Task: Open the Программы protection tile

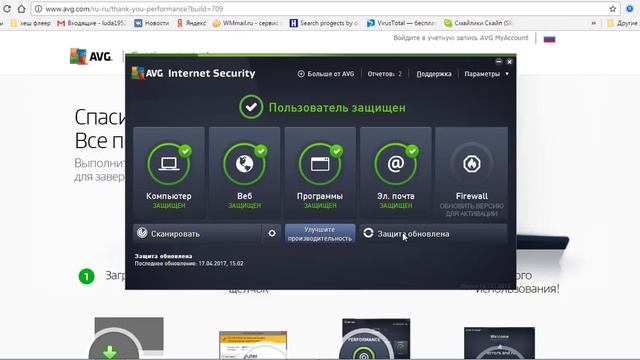Action: (x=320, y=173)
